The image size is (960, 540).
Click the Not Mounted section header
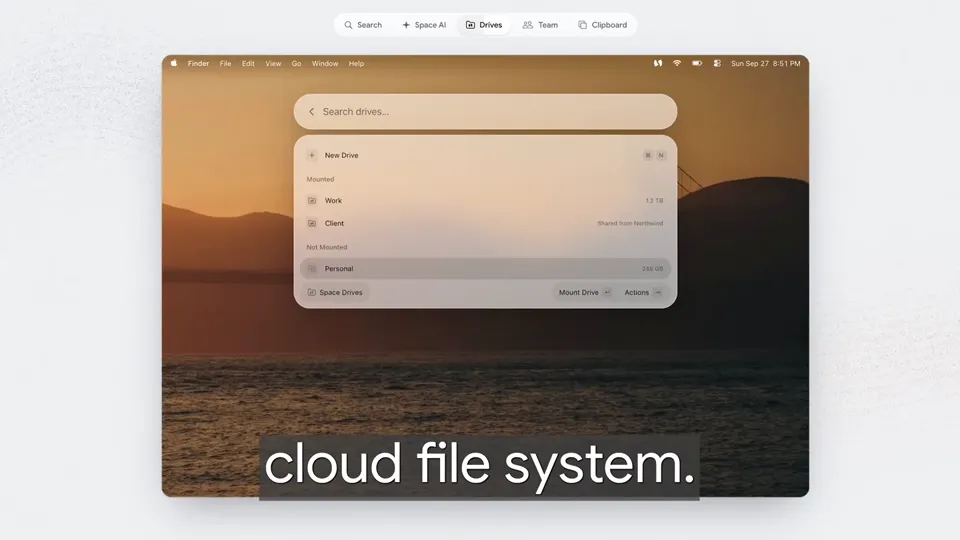click(x=326, y=247)
